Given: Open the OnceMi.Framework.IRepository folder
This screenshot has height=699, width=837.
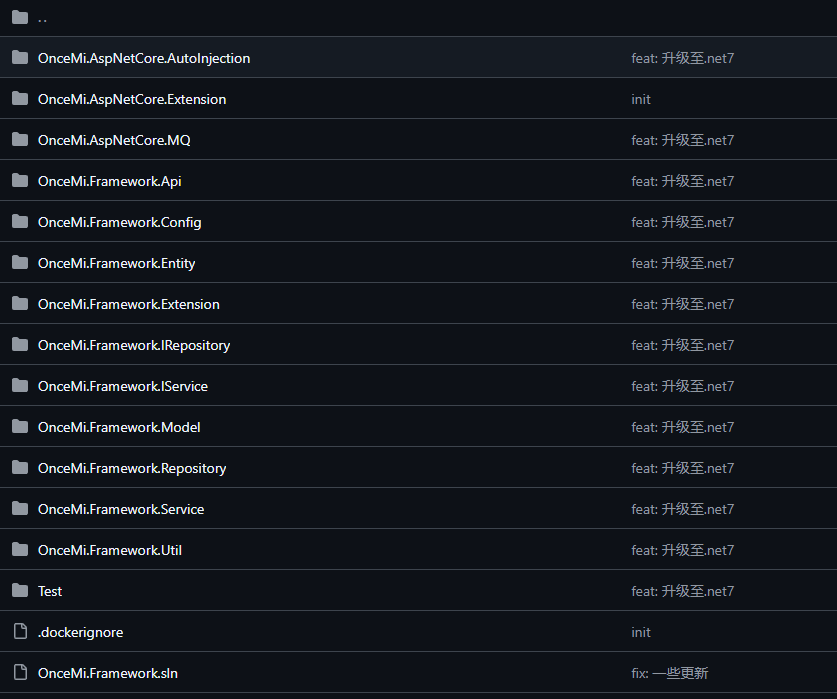Looking at the screenshot, I should click(x=134, y=345).
